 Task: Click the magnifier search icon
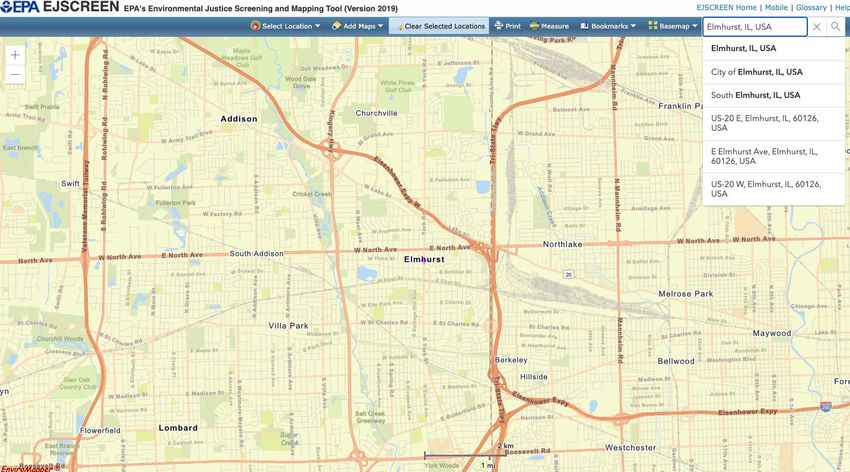pyautogui.click(x=835, y=27)
